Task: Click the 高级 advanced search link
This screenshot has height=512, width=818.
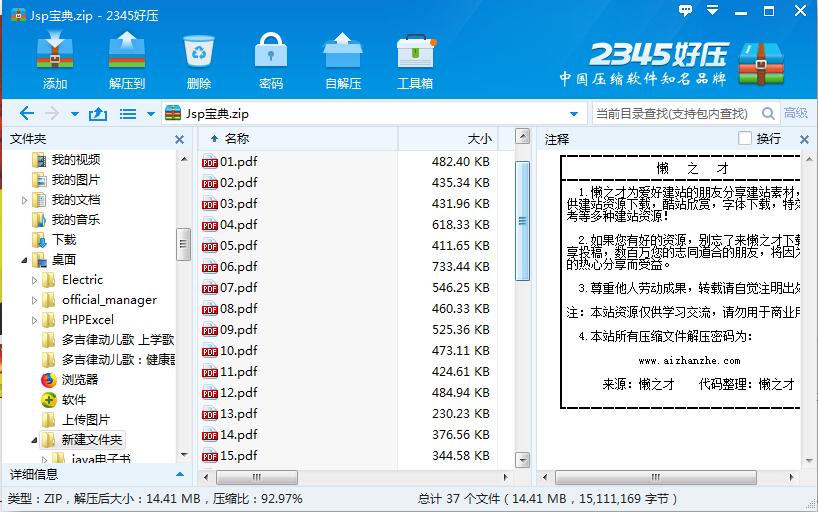Action: (x=796, y=113)
